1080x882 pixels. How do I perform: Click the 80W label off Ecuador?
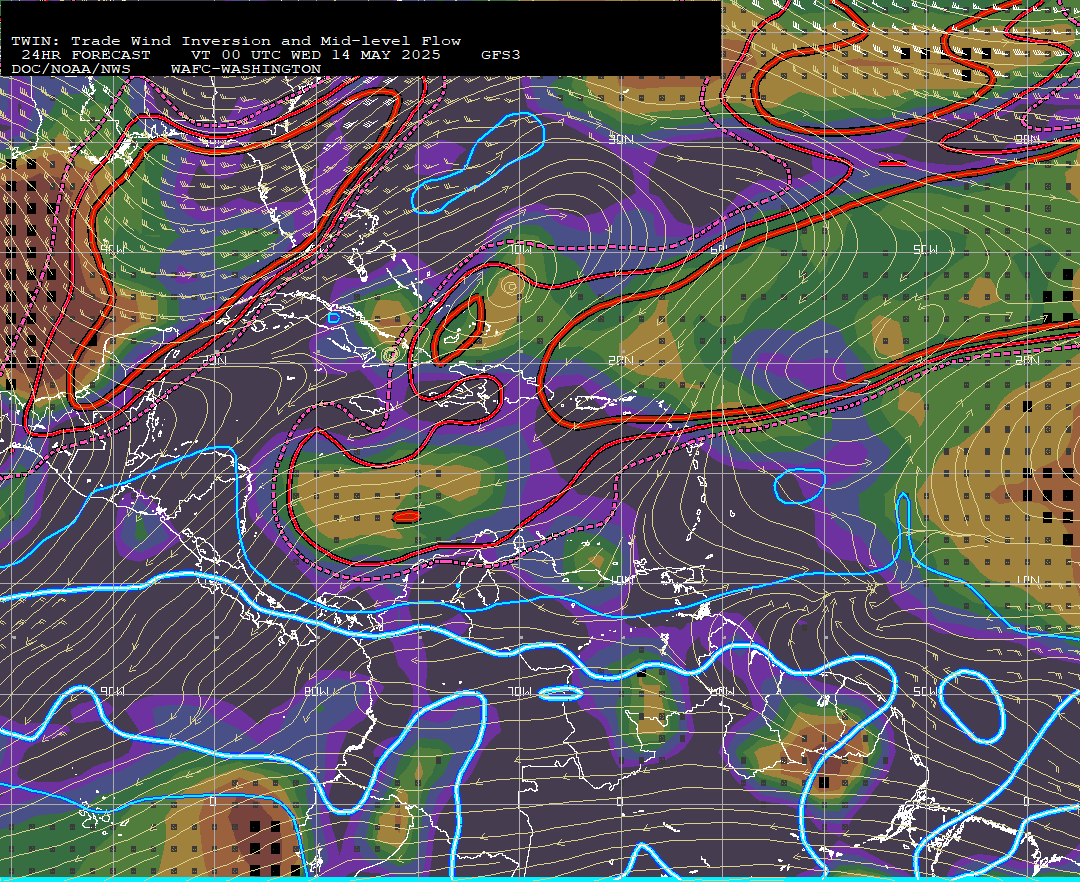coord(316,691)
